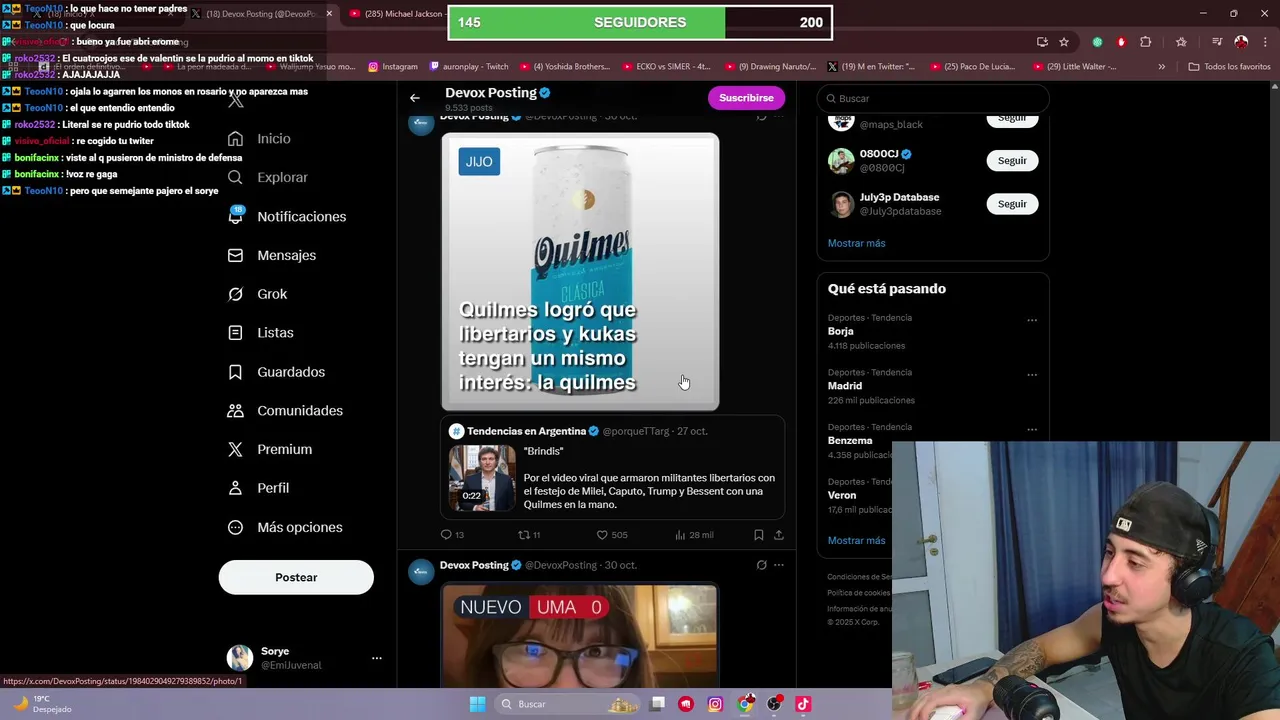1280x720 pixels.
Task: Open OBS from the Windows taskbar
Action: [x=774, y=704]
